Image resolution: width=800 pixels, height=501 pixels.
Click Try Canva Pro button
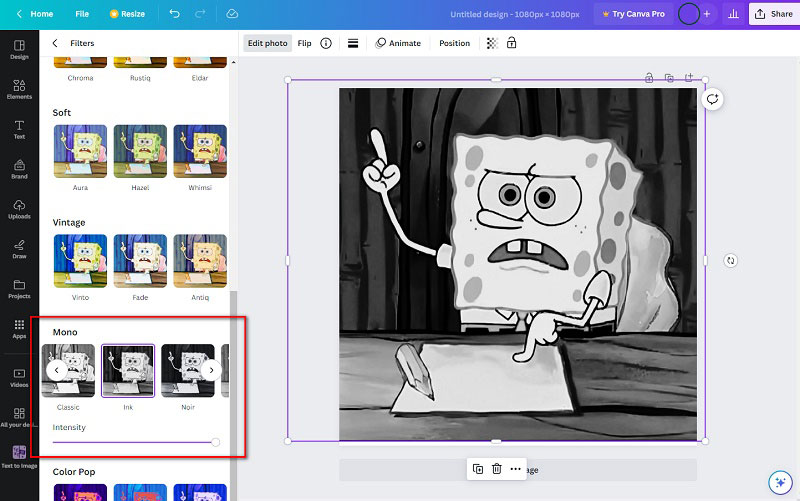(633, 14)
